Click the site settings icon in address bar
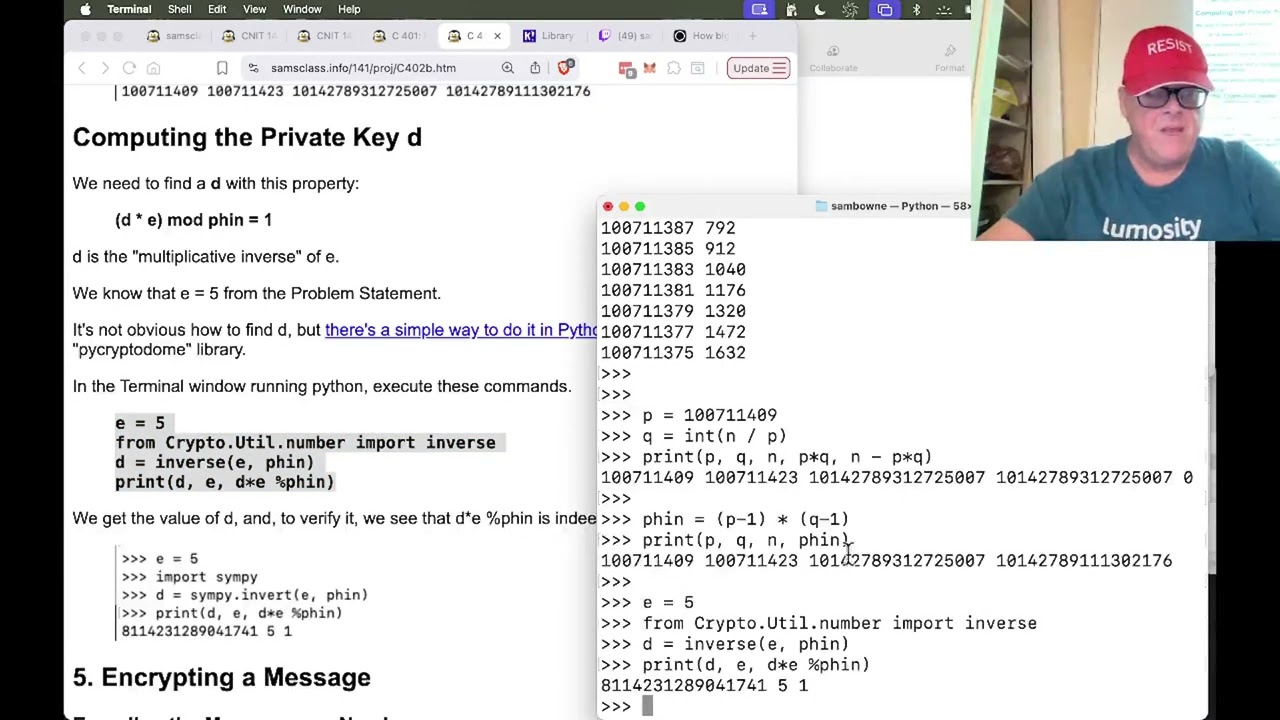 (x=254, y=68)
